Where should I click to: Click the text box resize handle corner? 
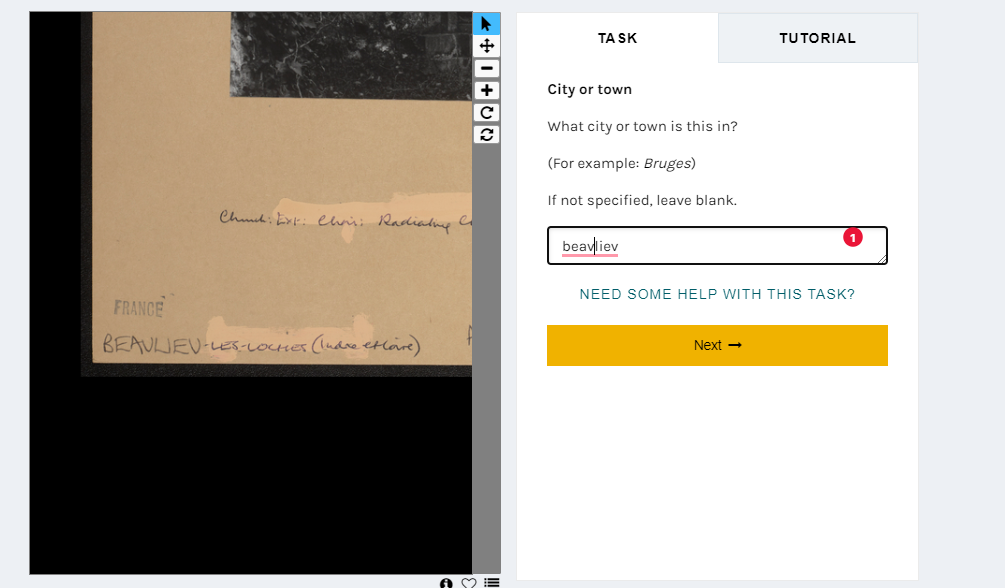click(x=883, y=259)
